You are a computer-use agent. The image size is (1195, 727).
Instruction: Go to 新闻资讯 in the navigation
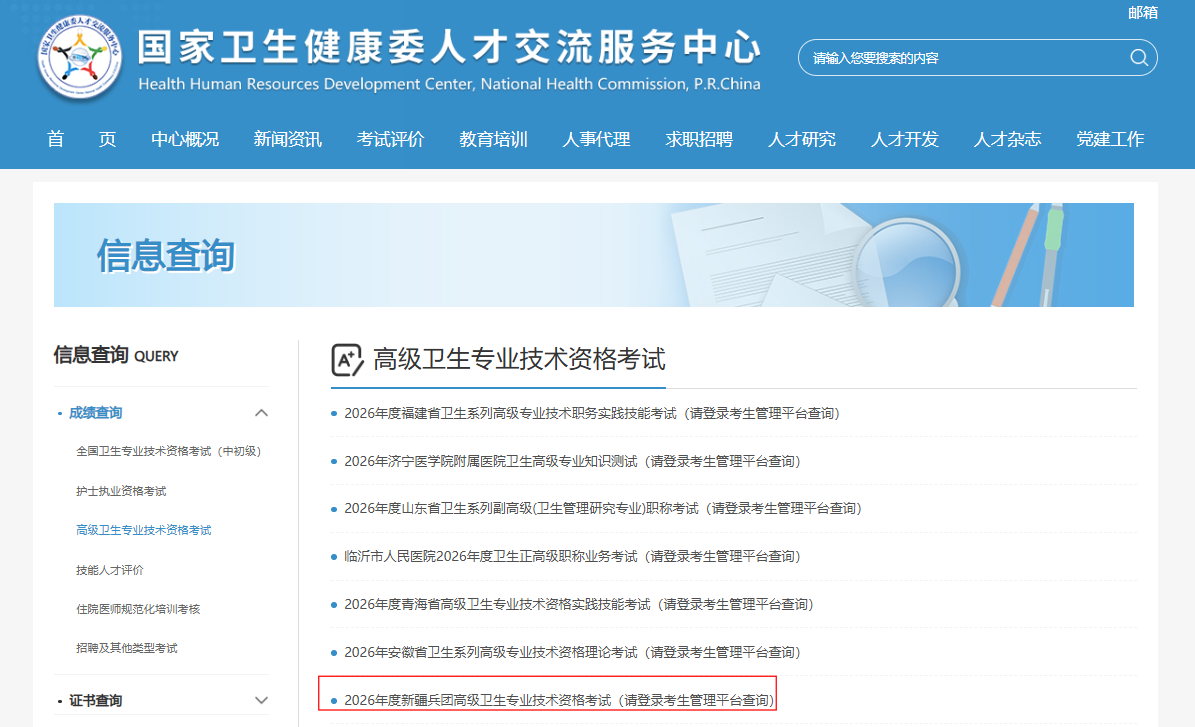(288, 139)
